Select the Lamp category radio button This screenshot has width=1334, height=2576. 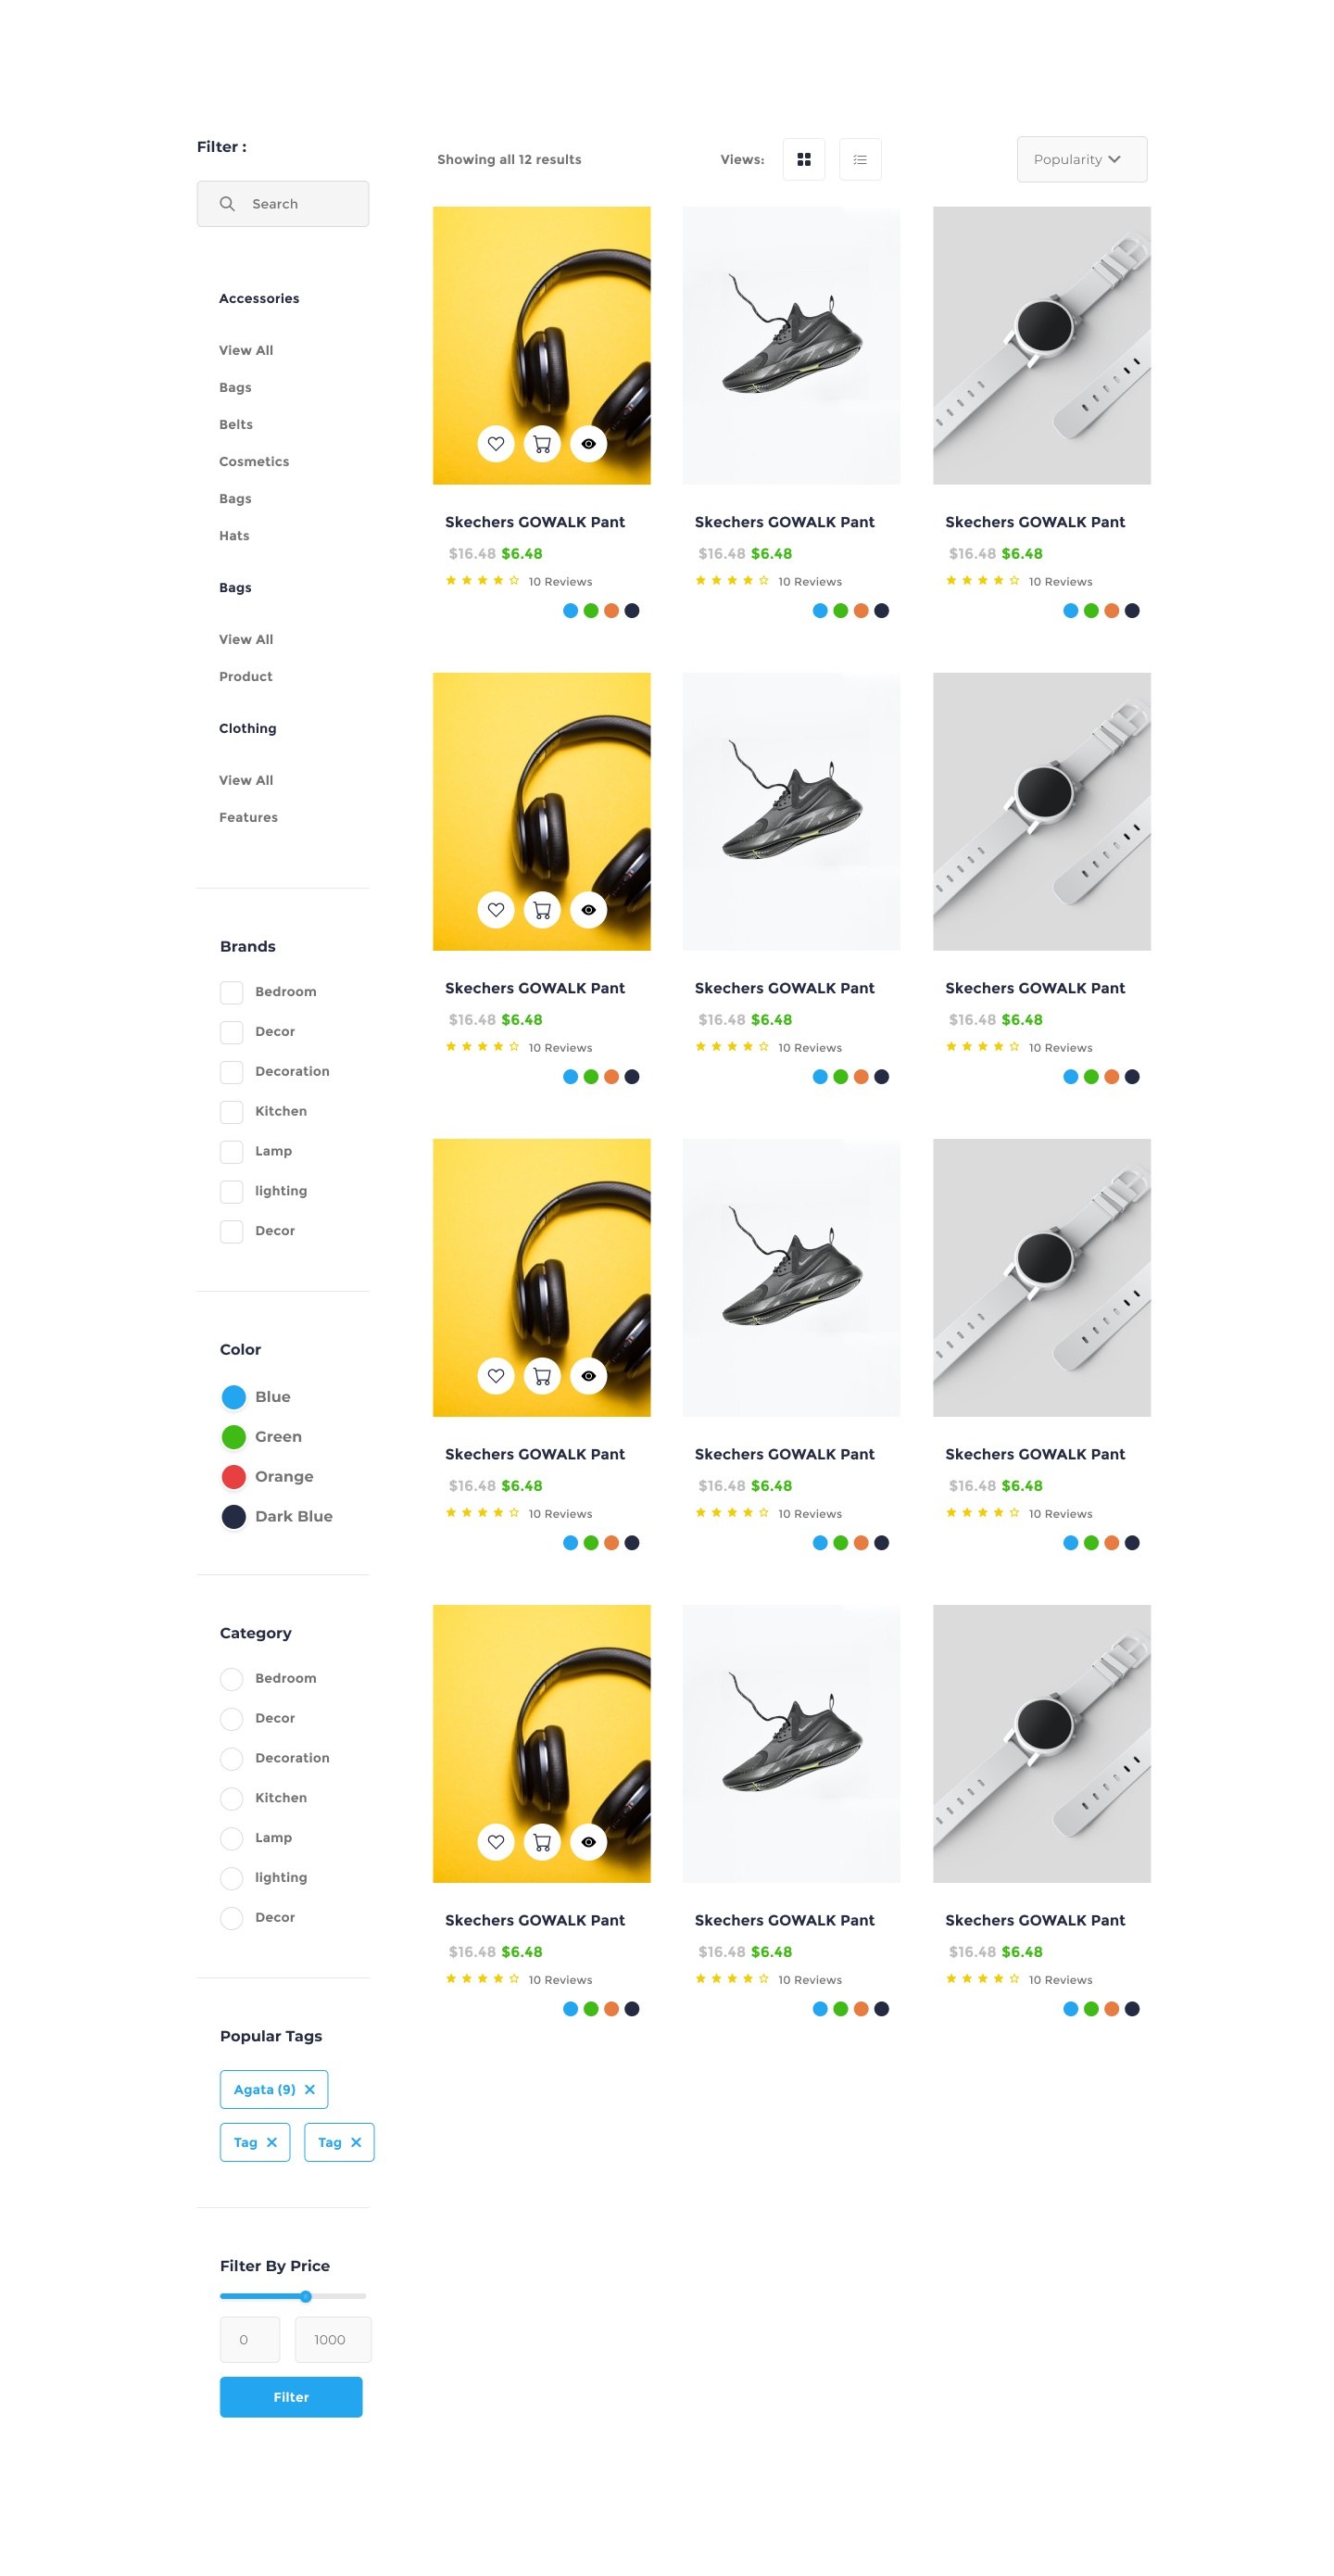coord(231,1837)
